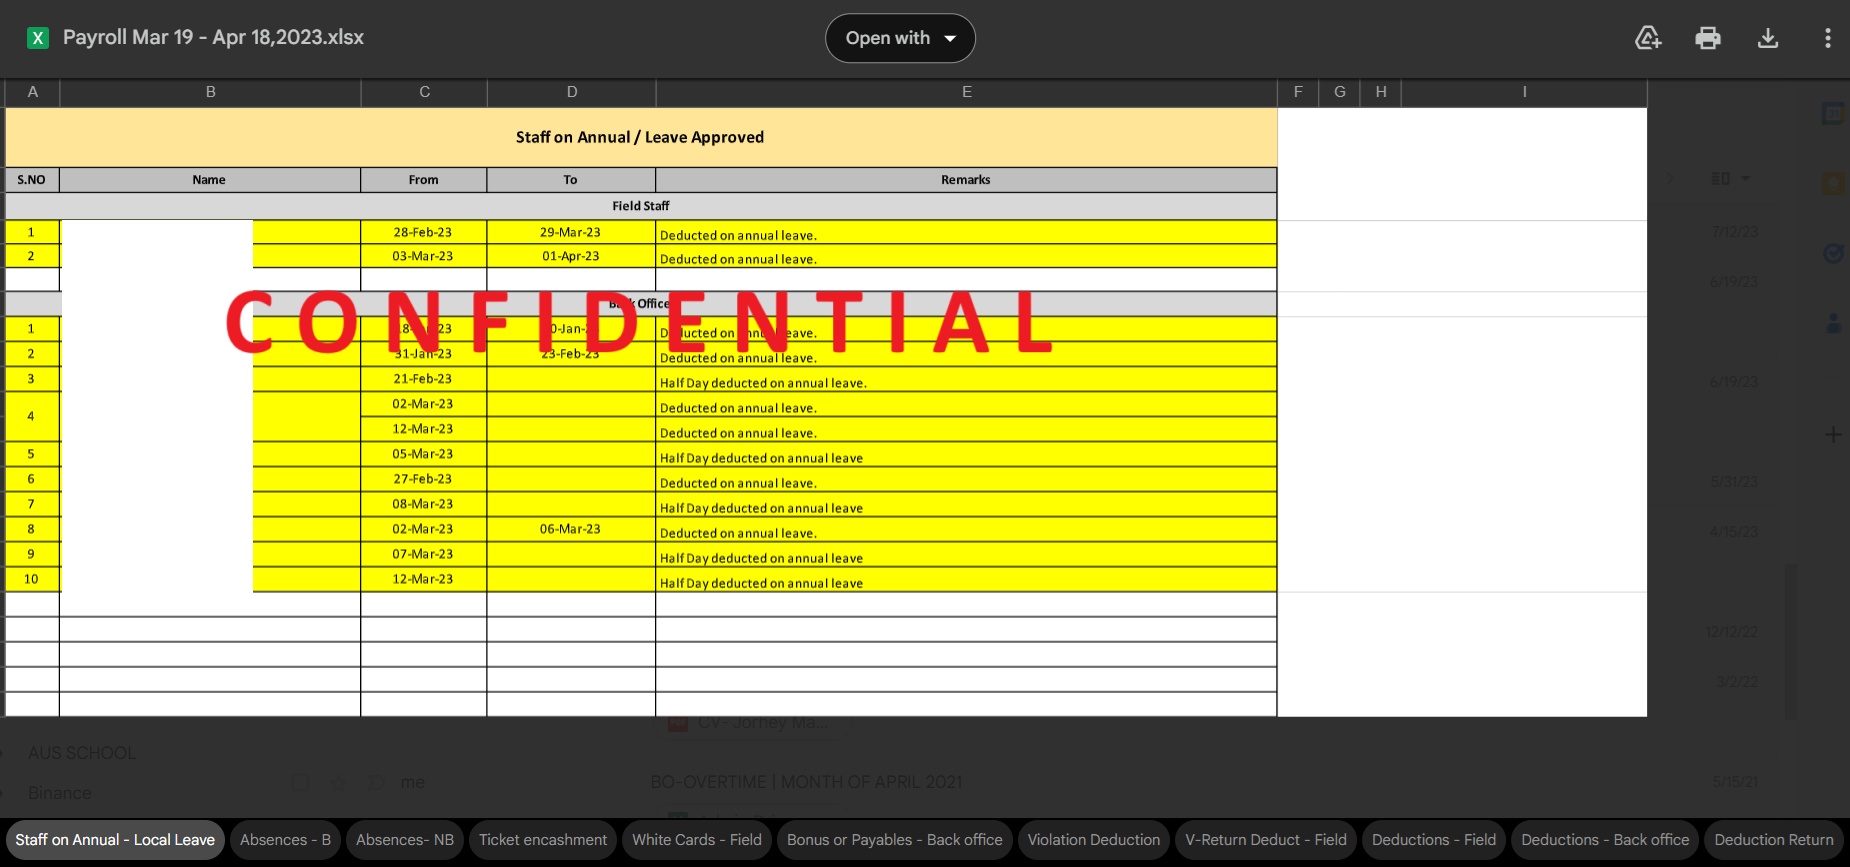
Task: Switch to the 'Absences - B' sheet tab
Action: (x=285, y=840)
